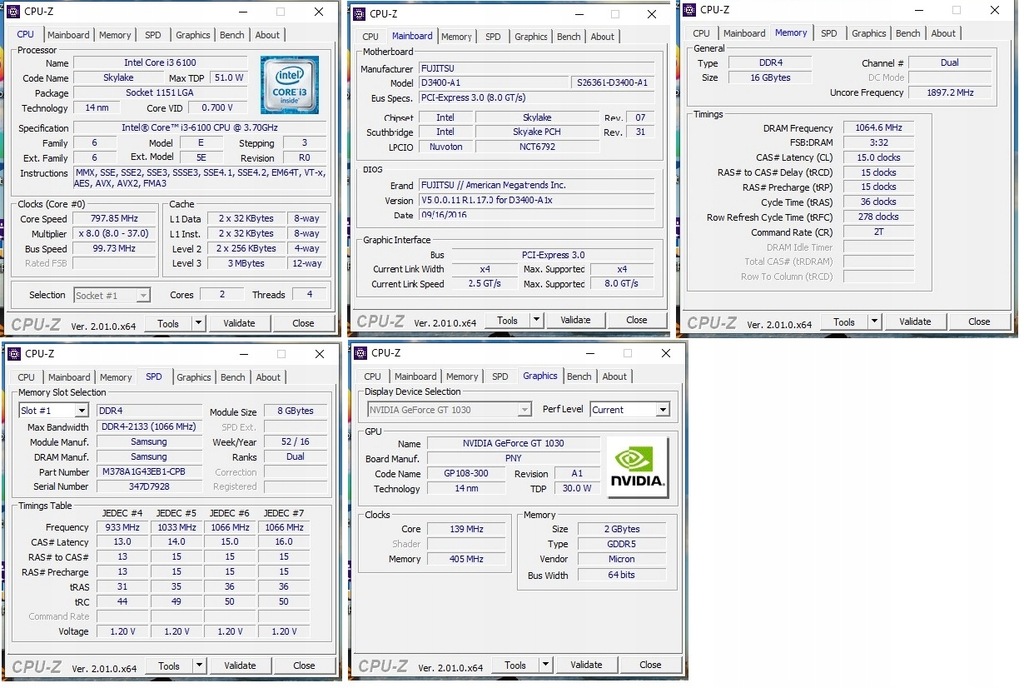Viewport: 1024px width, 688px height.
Task: Switch to Mainboard tab in the CPU window
Action: click(69, 35)
